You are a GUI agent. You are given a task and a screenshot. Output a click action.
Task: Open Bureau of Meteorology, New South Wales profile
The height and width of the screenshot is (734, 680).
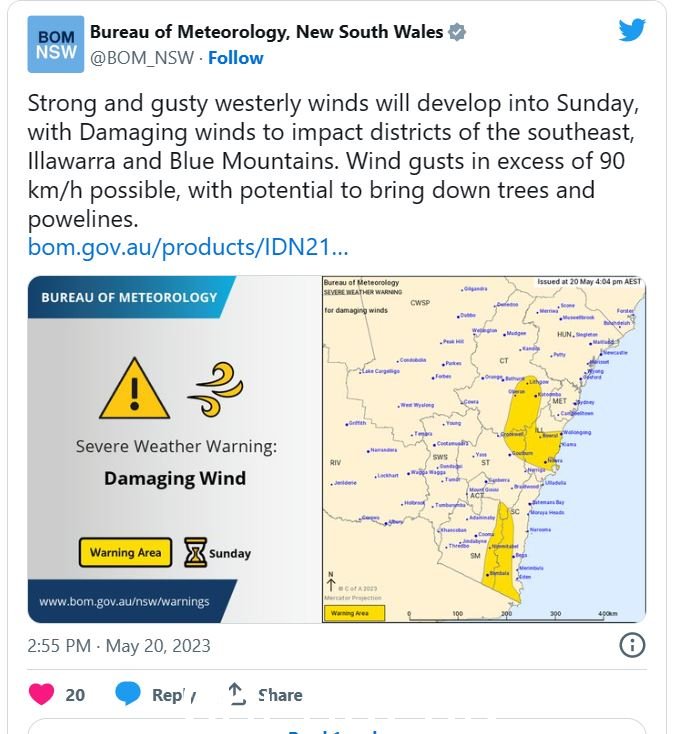click(266, 32)
